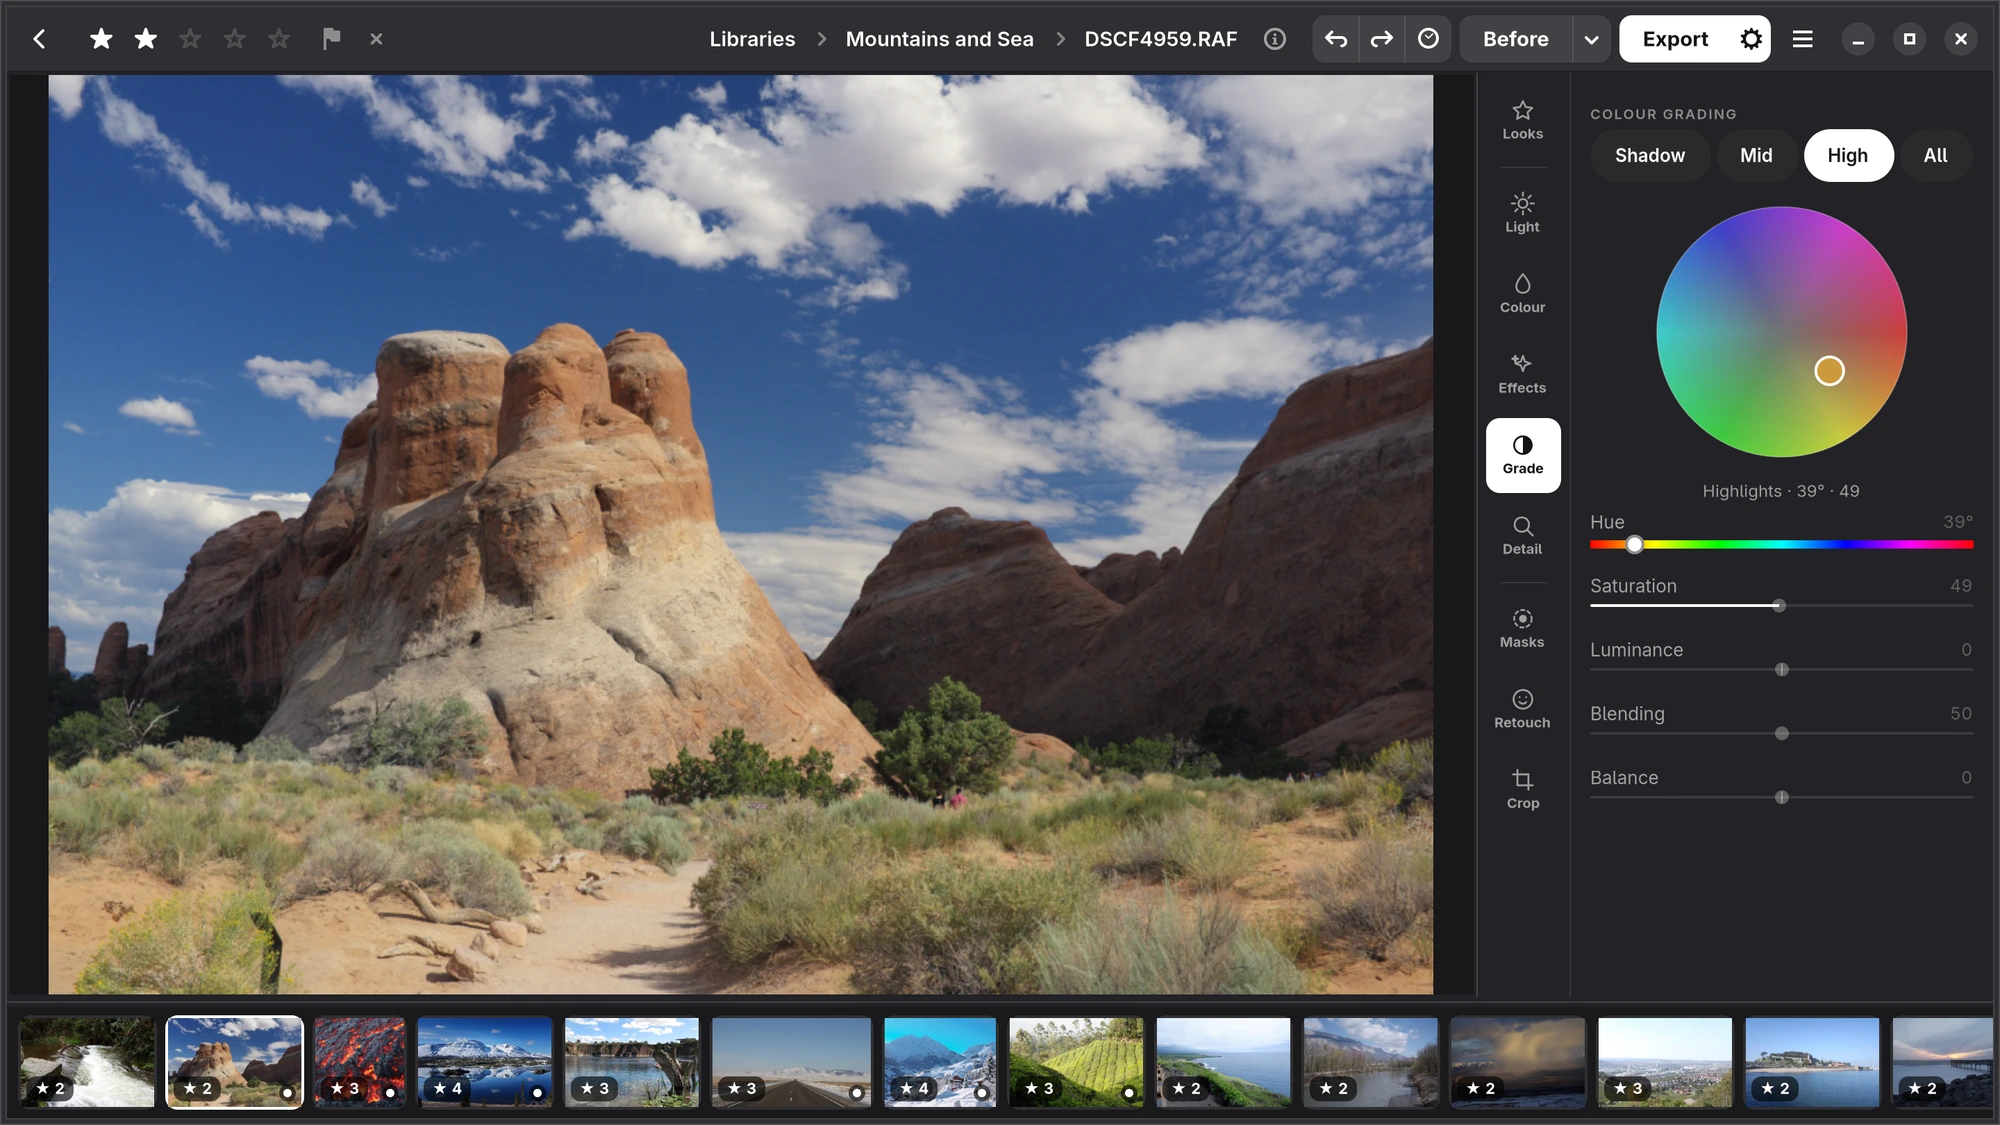Open the Crop tool

pos(1522,790)
